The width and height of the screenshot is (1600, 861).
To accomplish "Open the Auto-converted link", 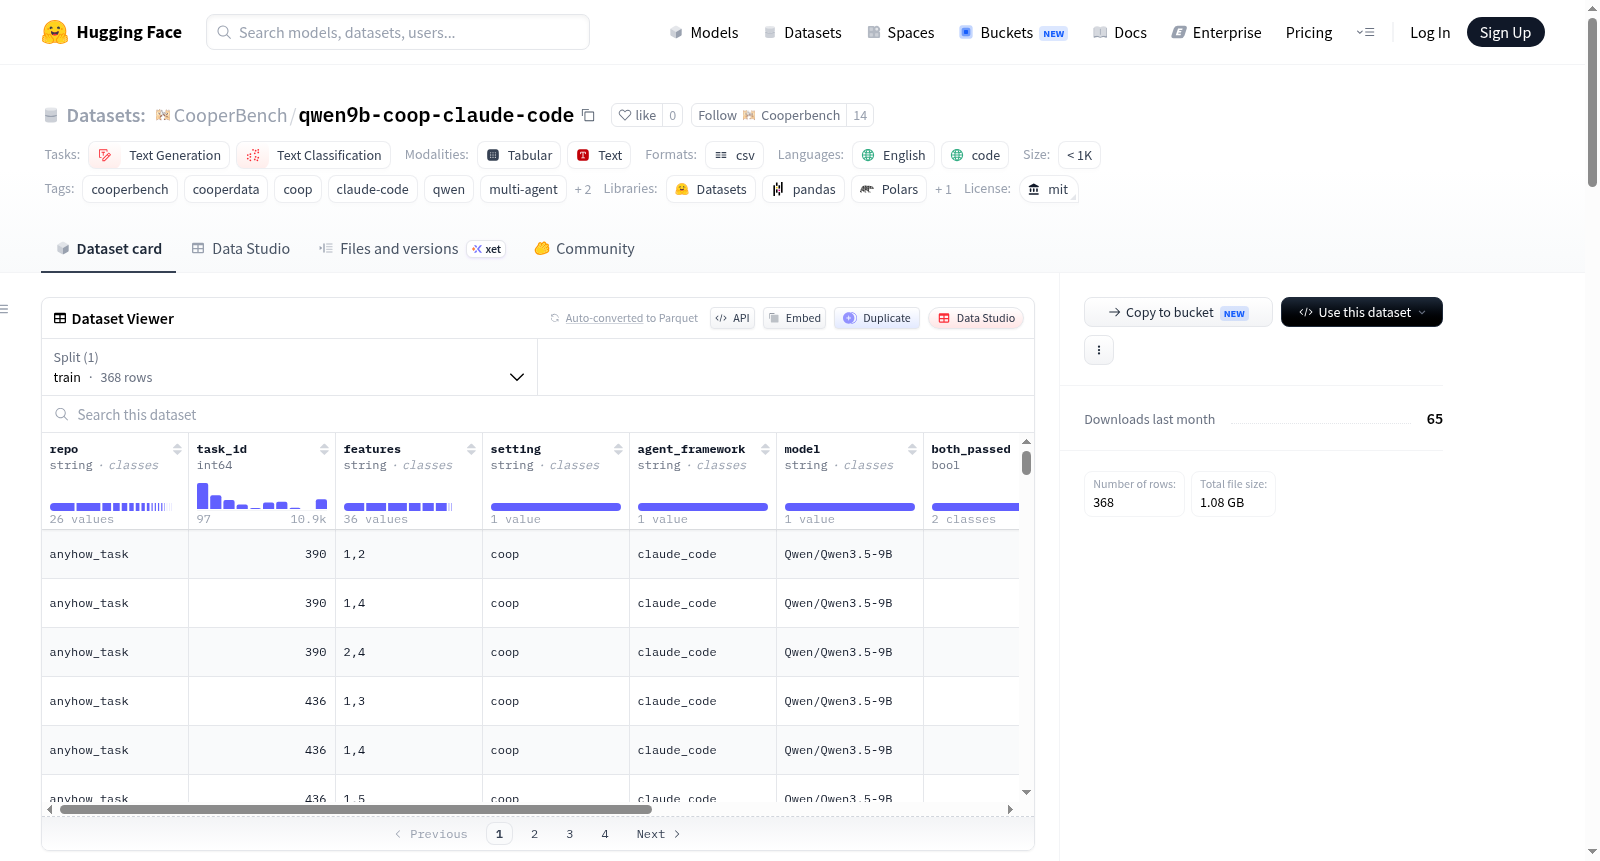I will click(x=604, y=318).
